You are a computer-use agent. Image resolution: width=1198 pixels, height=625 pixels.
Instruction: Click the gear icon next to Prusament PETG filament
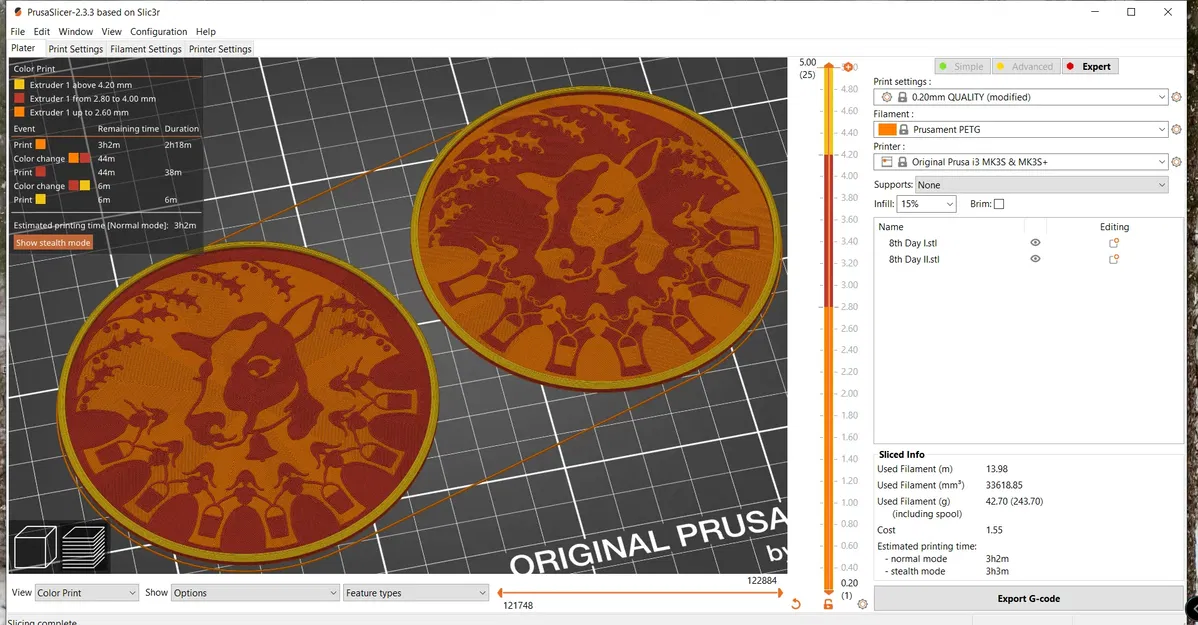click(x=1177, y=129)
